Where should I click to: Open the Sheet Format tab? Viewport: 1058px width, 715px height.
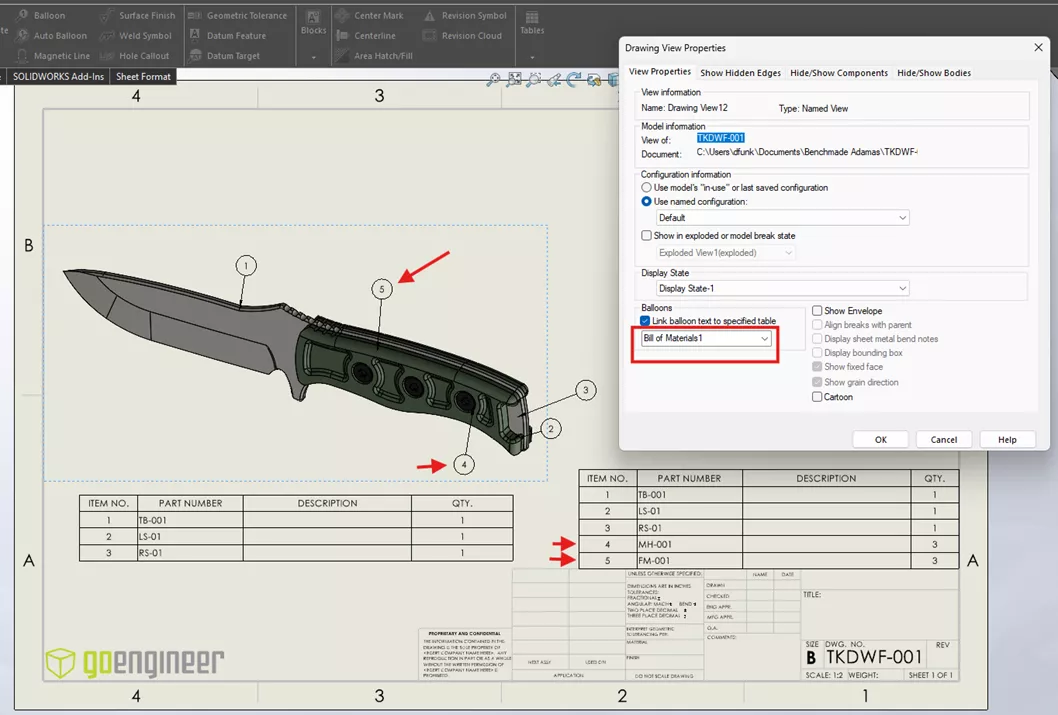143,76
